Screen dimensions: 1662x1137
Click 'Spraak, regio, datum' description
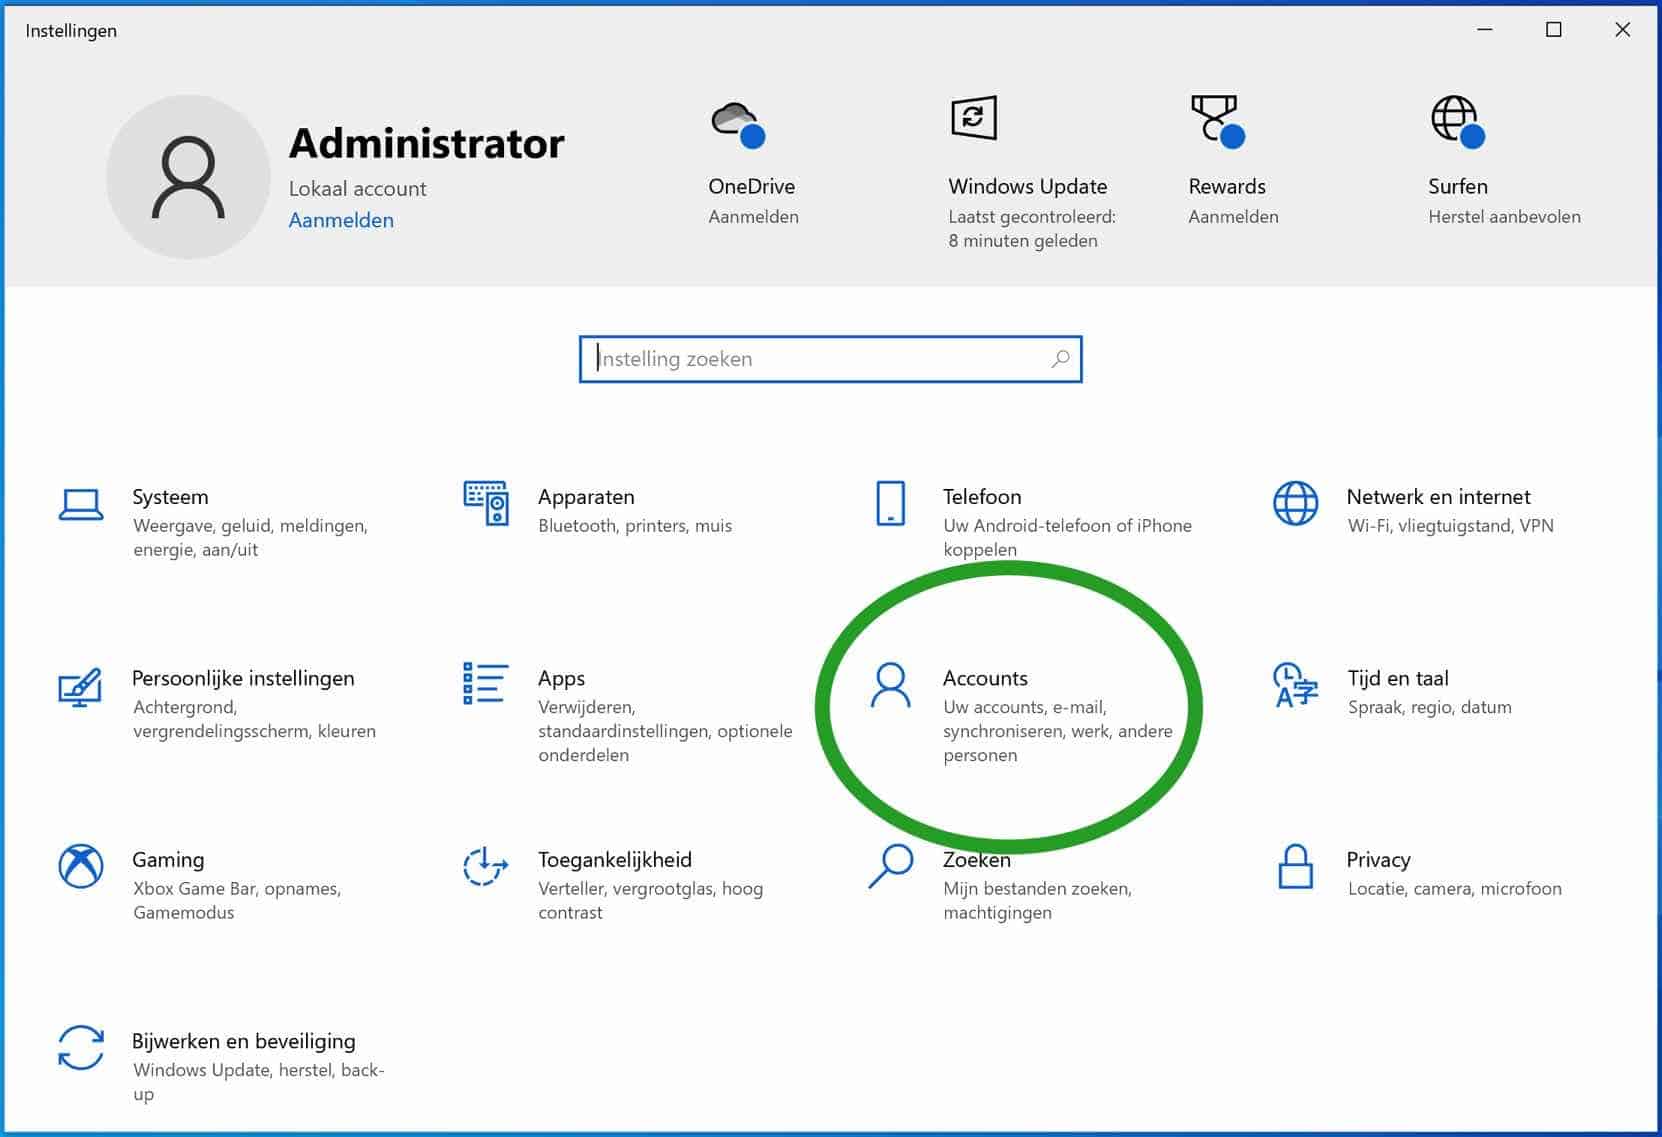tap(1429, 707)
